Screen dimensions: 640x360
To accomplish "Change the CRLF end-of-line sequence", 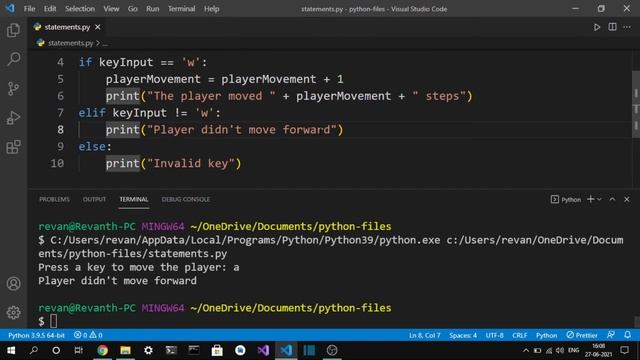I will 520,335.
